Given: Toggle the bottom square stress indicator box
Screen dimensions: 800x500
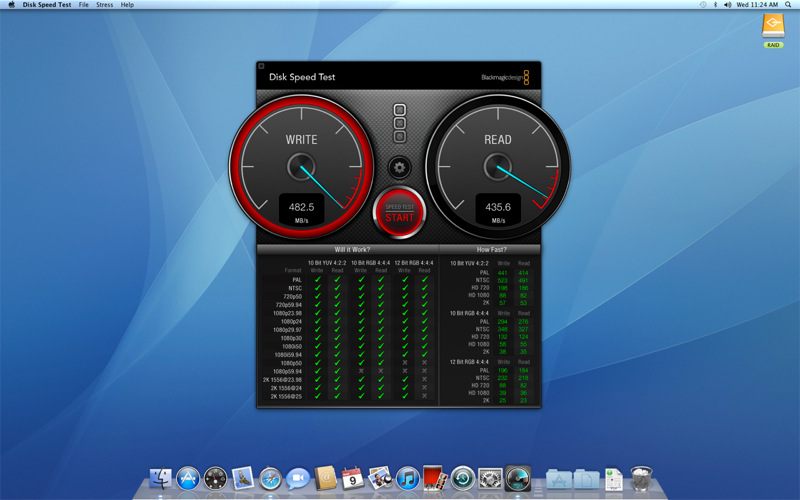Looking at the screenshot, I should pos(400,136).
